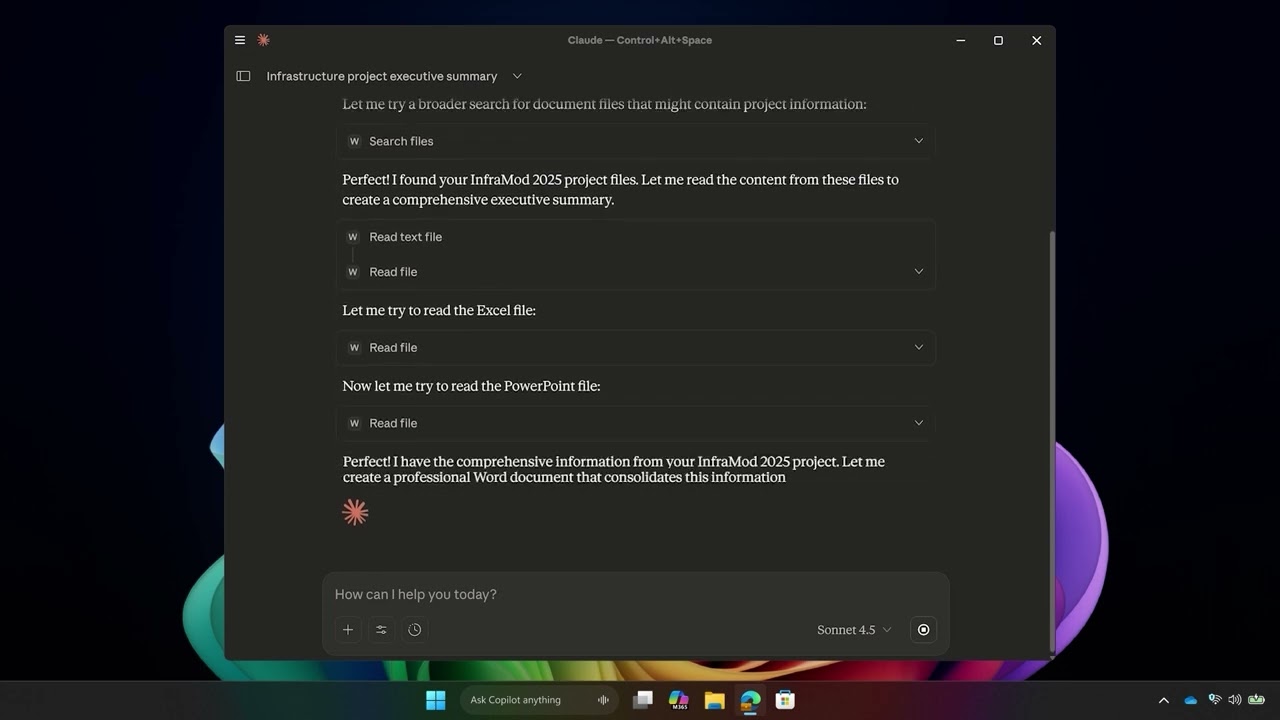
Task: Open conversation title dropdown chevron
Action: (x=517, y=76)
